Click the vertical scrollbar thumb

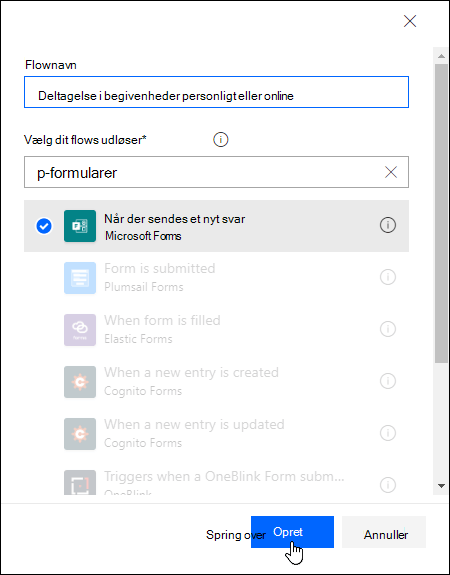pyautogui.click(x=441, y=213)
